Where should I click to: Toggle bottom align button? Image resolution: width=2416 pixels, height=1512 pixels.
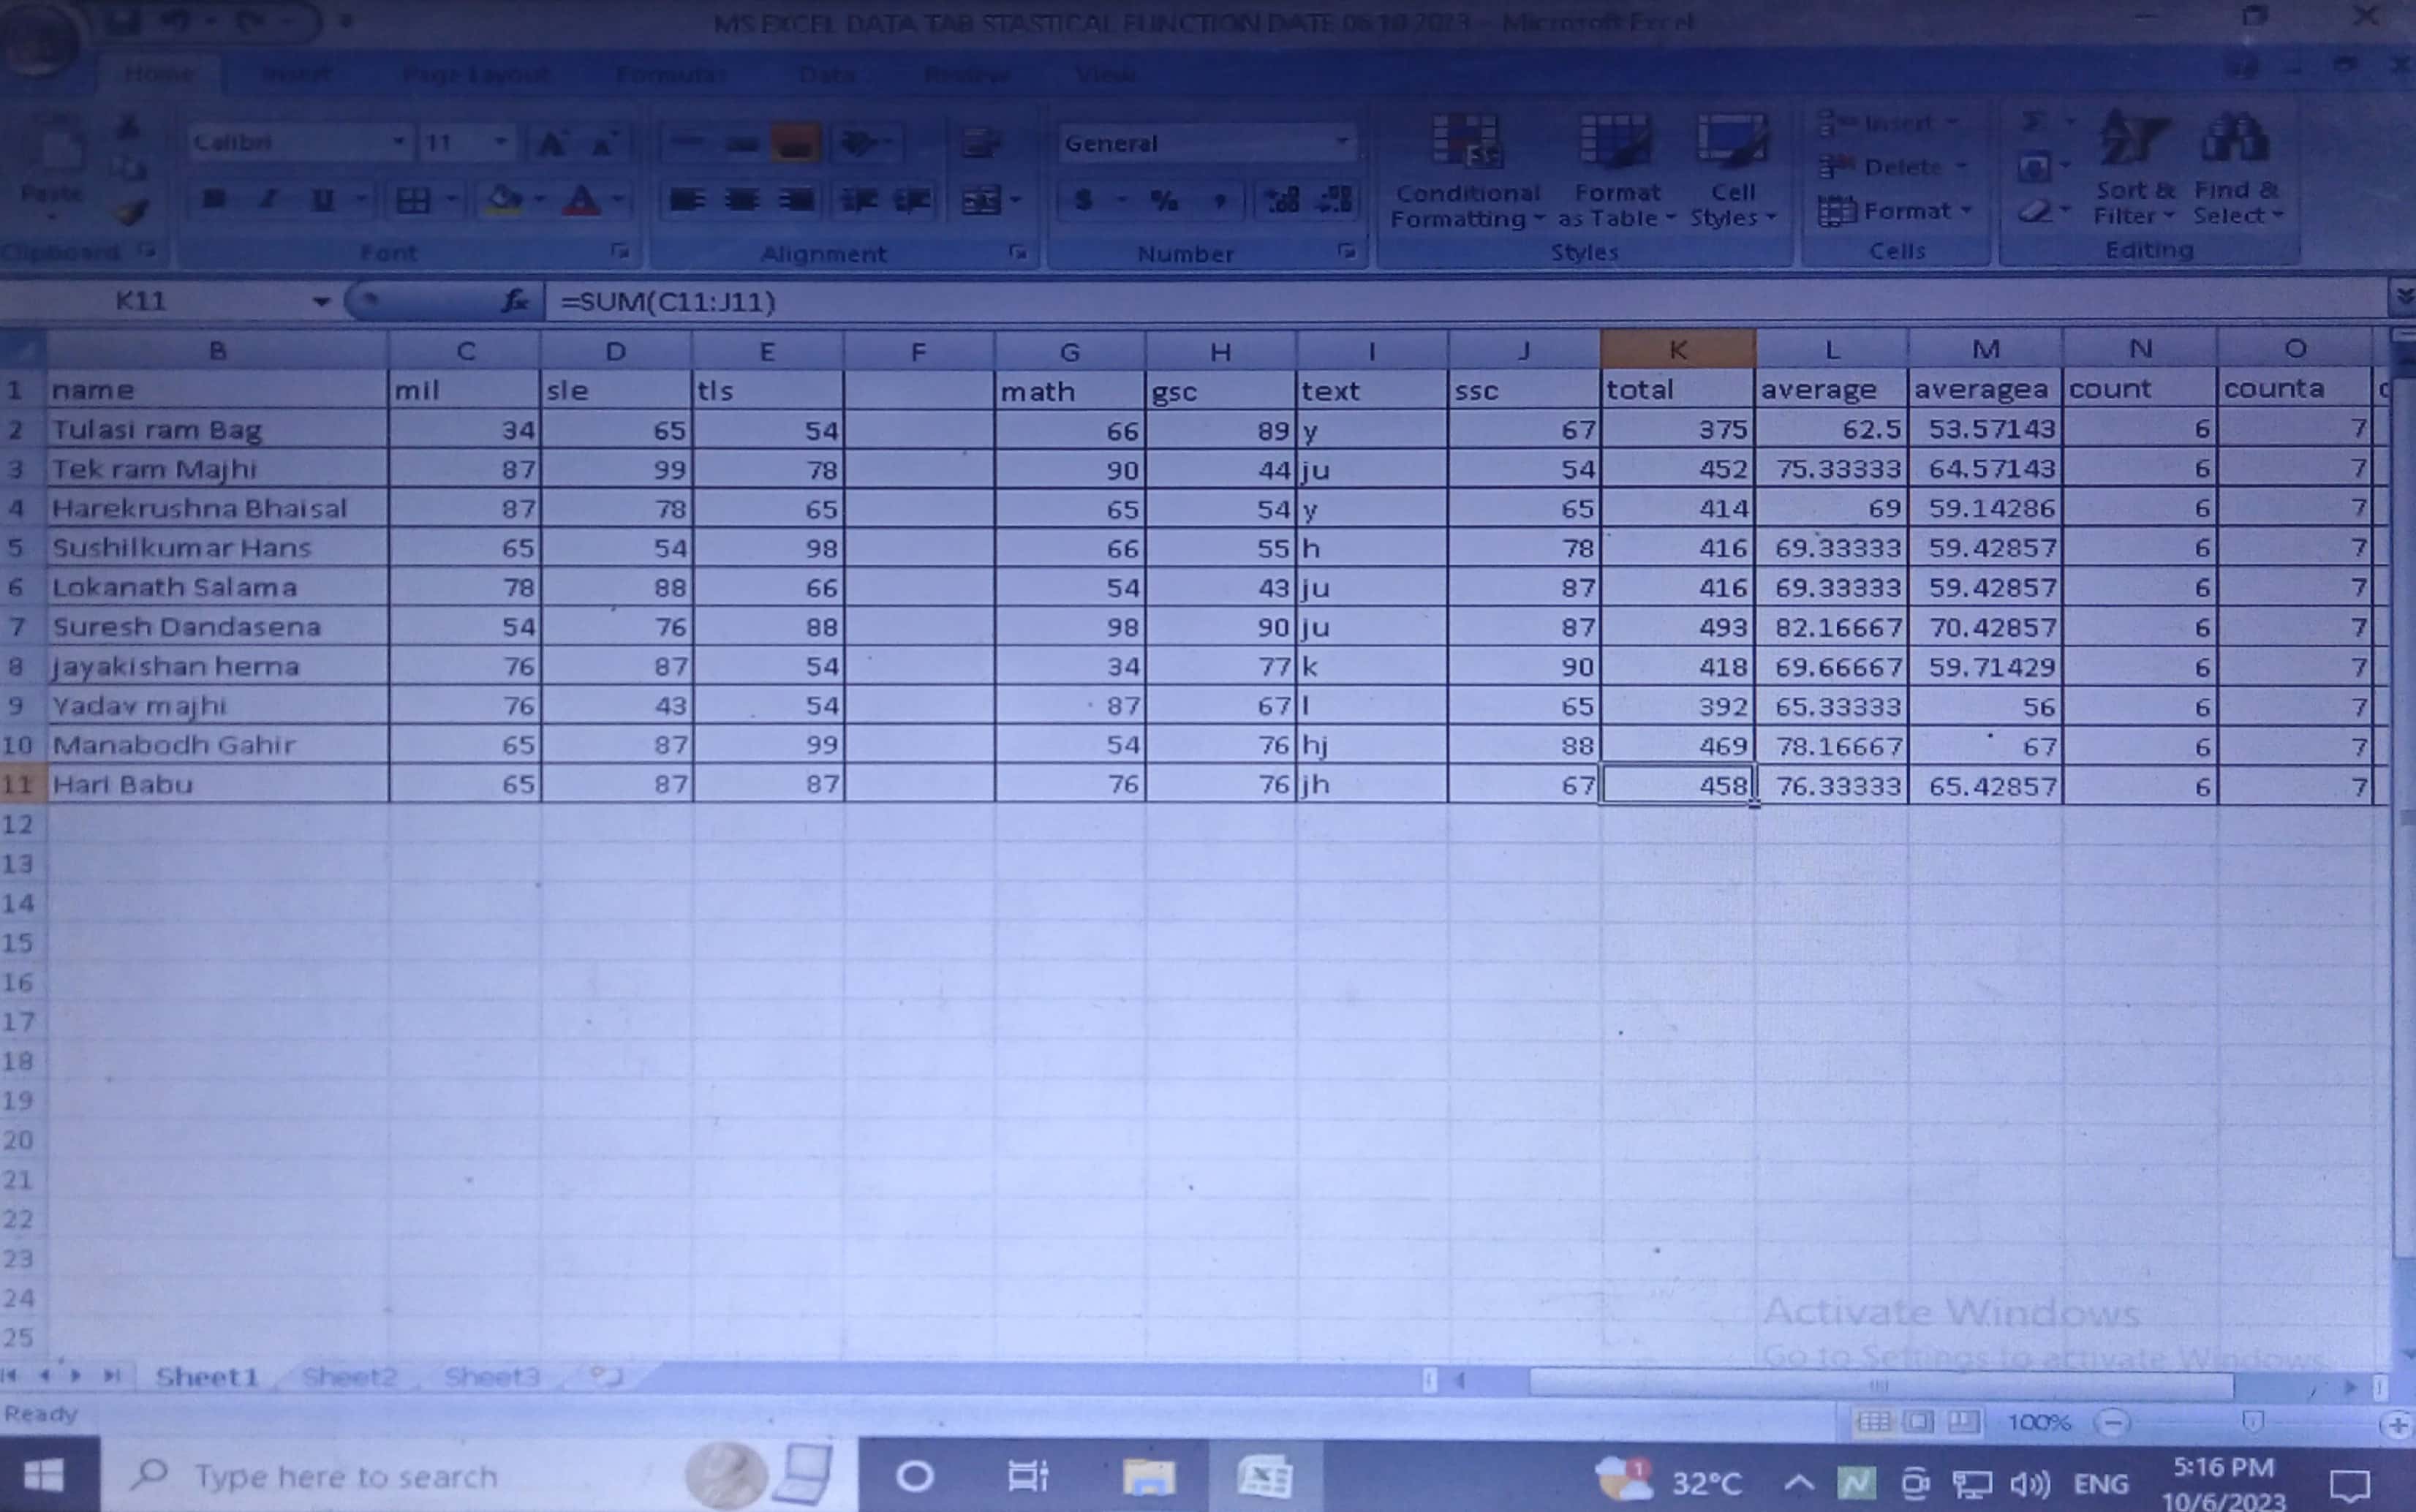pos(796,144)
